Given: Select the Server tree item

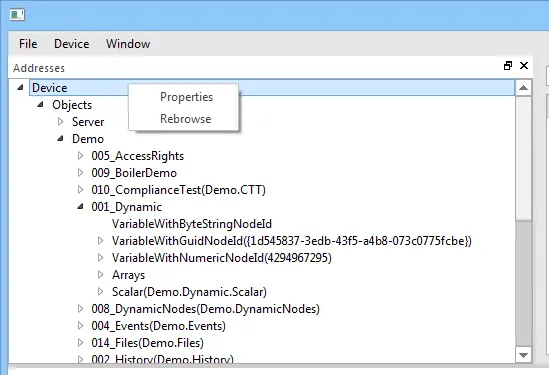Looking at the screenshot, I should [88, 122].
